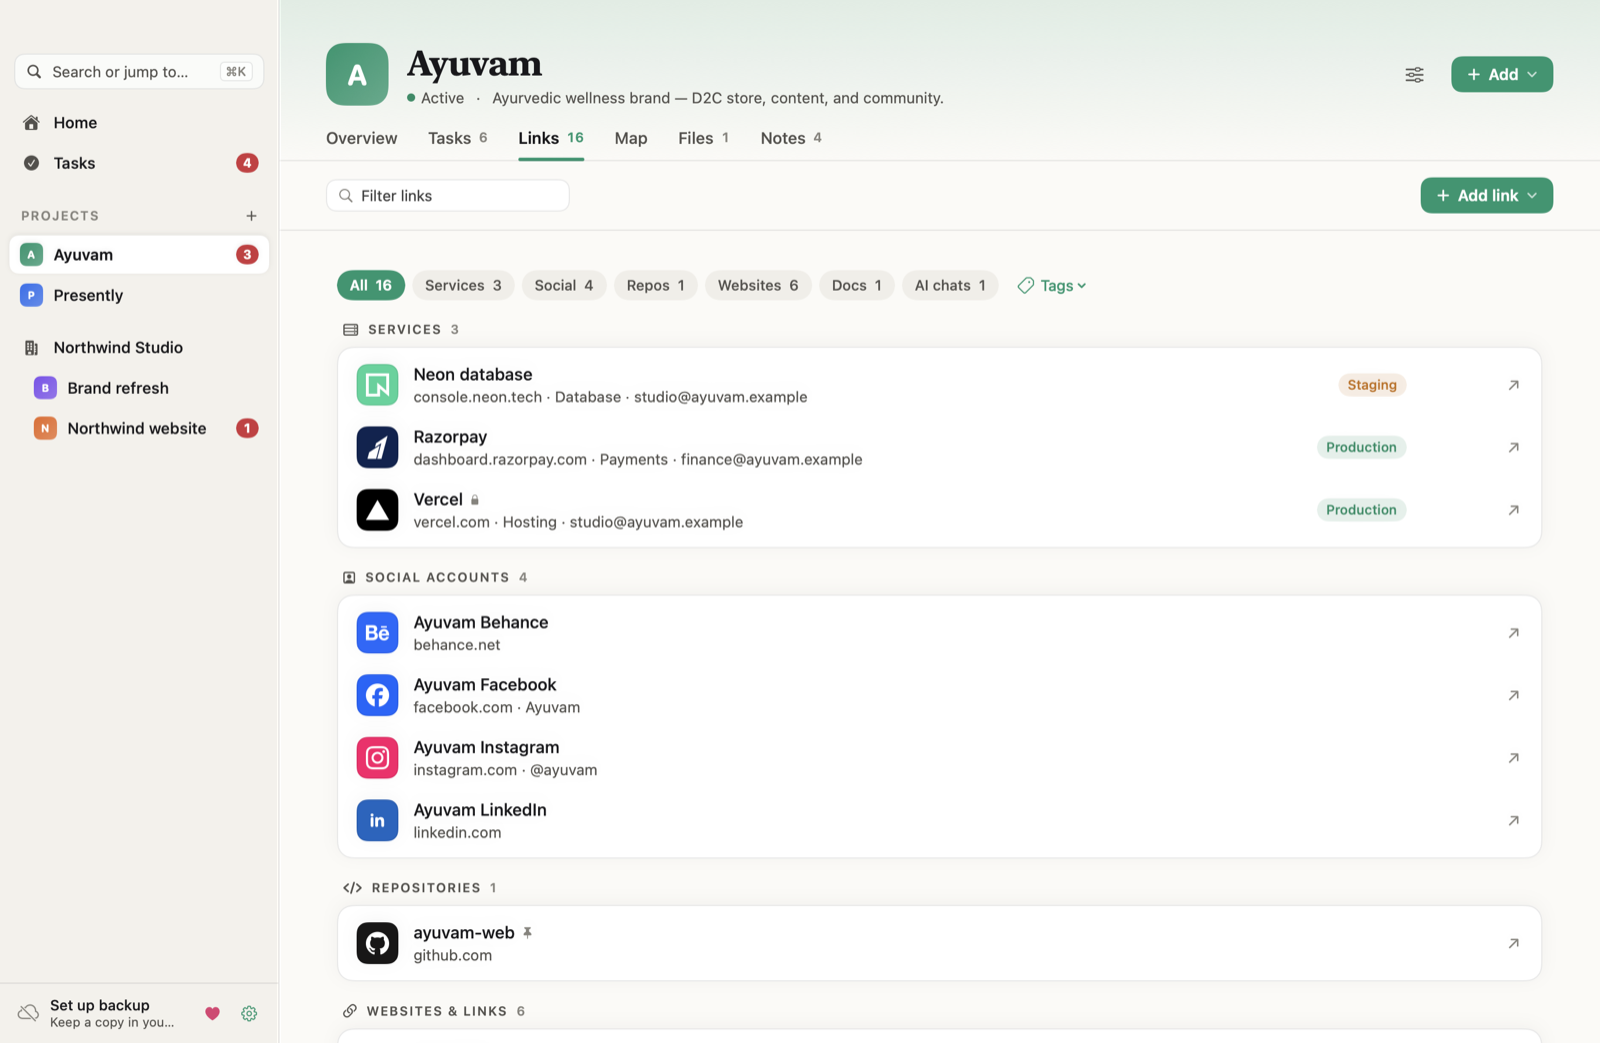Image resolution: width=1600 pixels, height=1043 pixels.
Task: Select the Links tab
Action: pos(551,138)
